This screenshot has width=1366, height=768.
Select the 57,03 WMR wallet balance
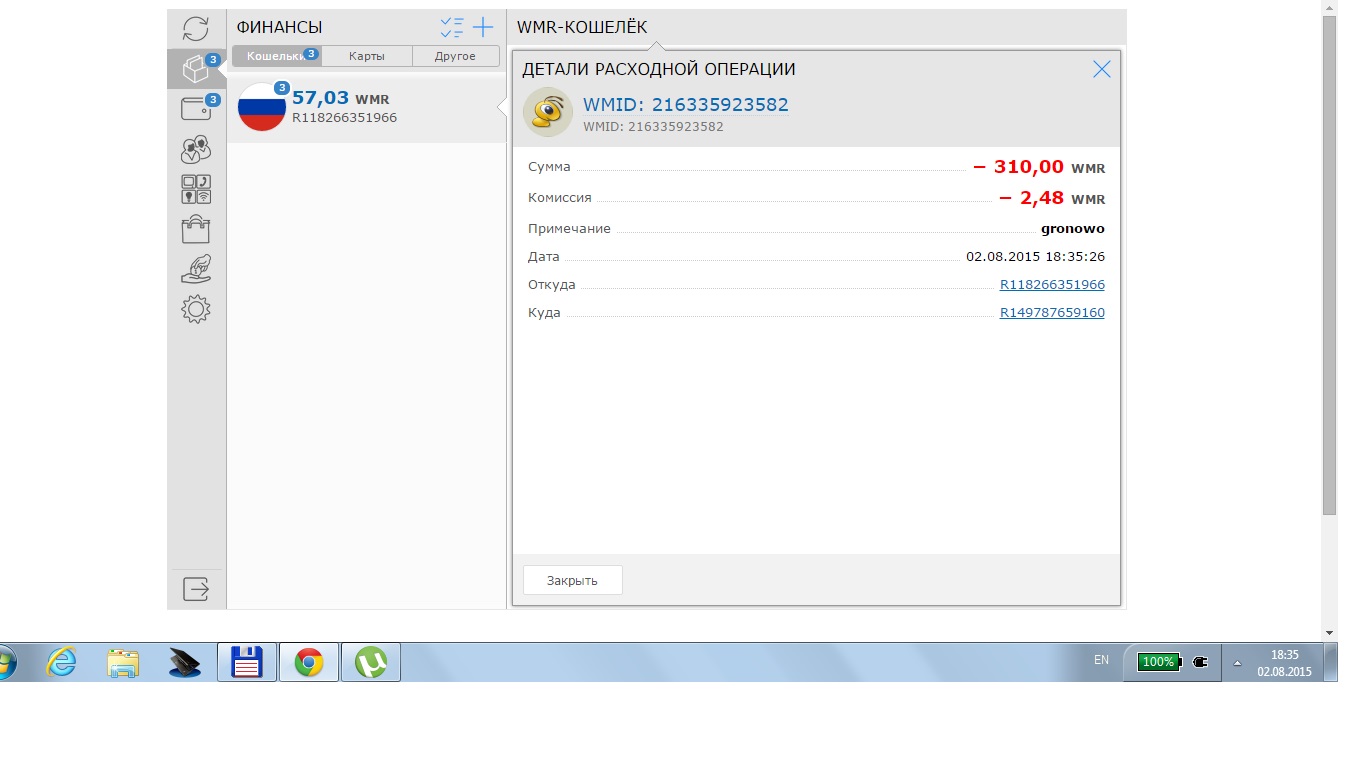341,98
